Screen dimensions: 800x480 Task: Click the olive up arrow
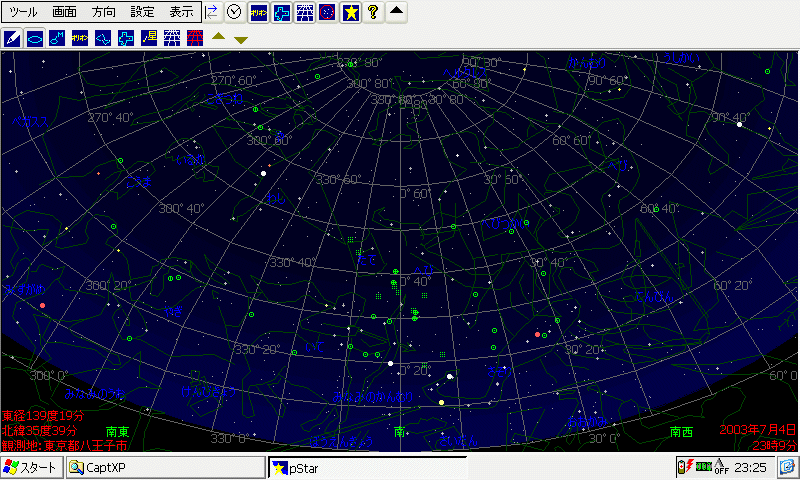(x=219, y=38)
